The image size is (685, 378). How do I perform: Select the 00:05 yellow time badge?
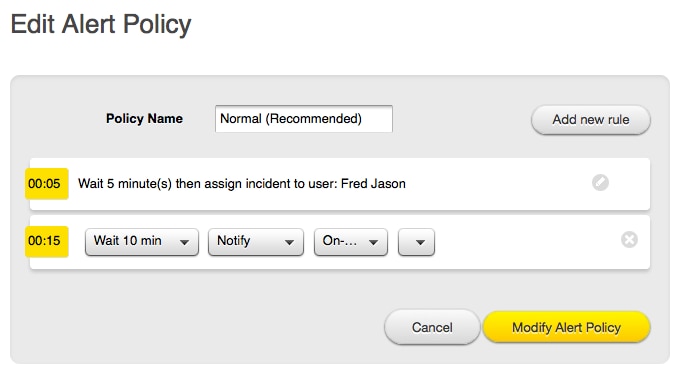46,184
